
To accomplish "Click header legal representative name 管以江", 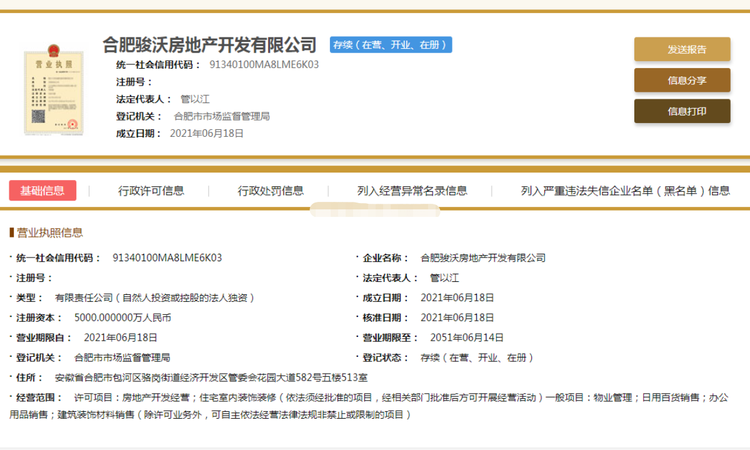I will tap(195, 99).
